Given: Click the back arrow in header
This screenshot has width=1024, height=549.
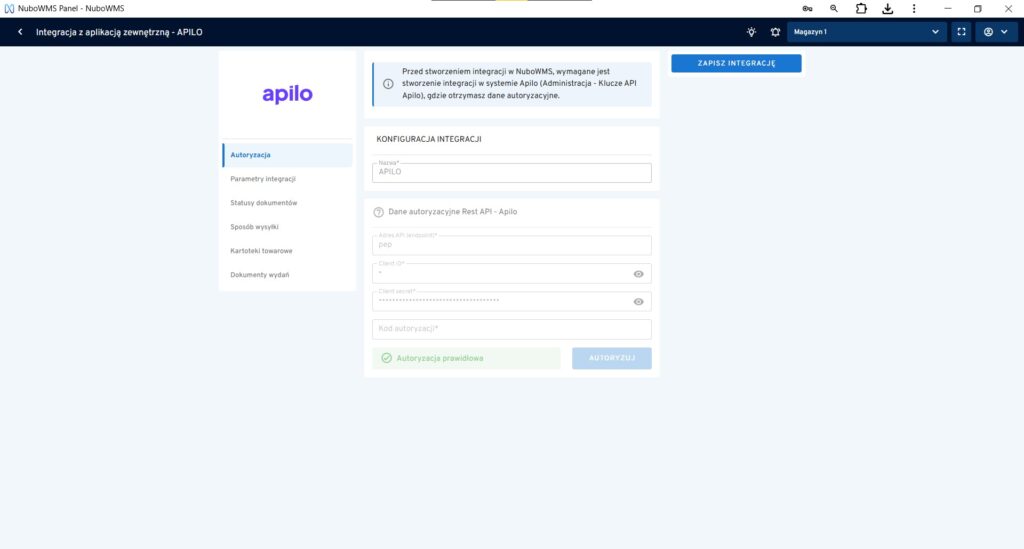Looking at the screenshot, I should [x=20, y=32].
